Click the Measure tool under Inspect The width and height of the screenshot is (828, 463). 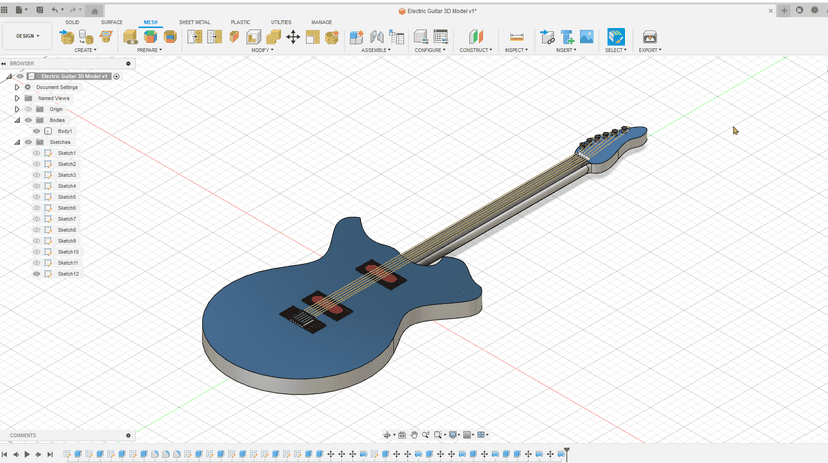(516, 37)
